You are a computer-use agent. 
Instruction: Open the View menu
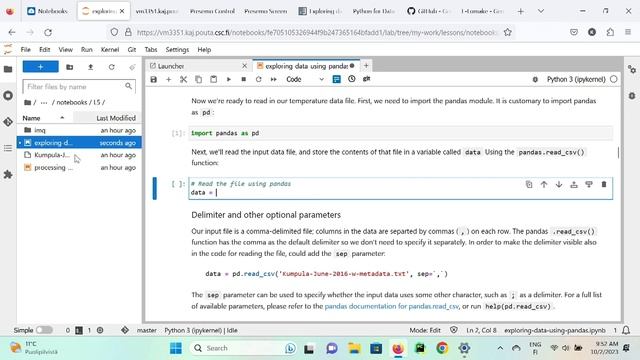click(x=65, y=49)
